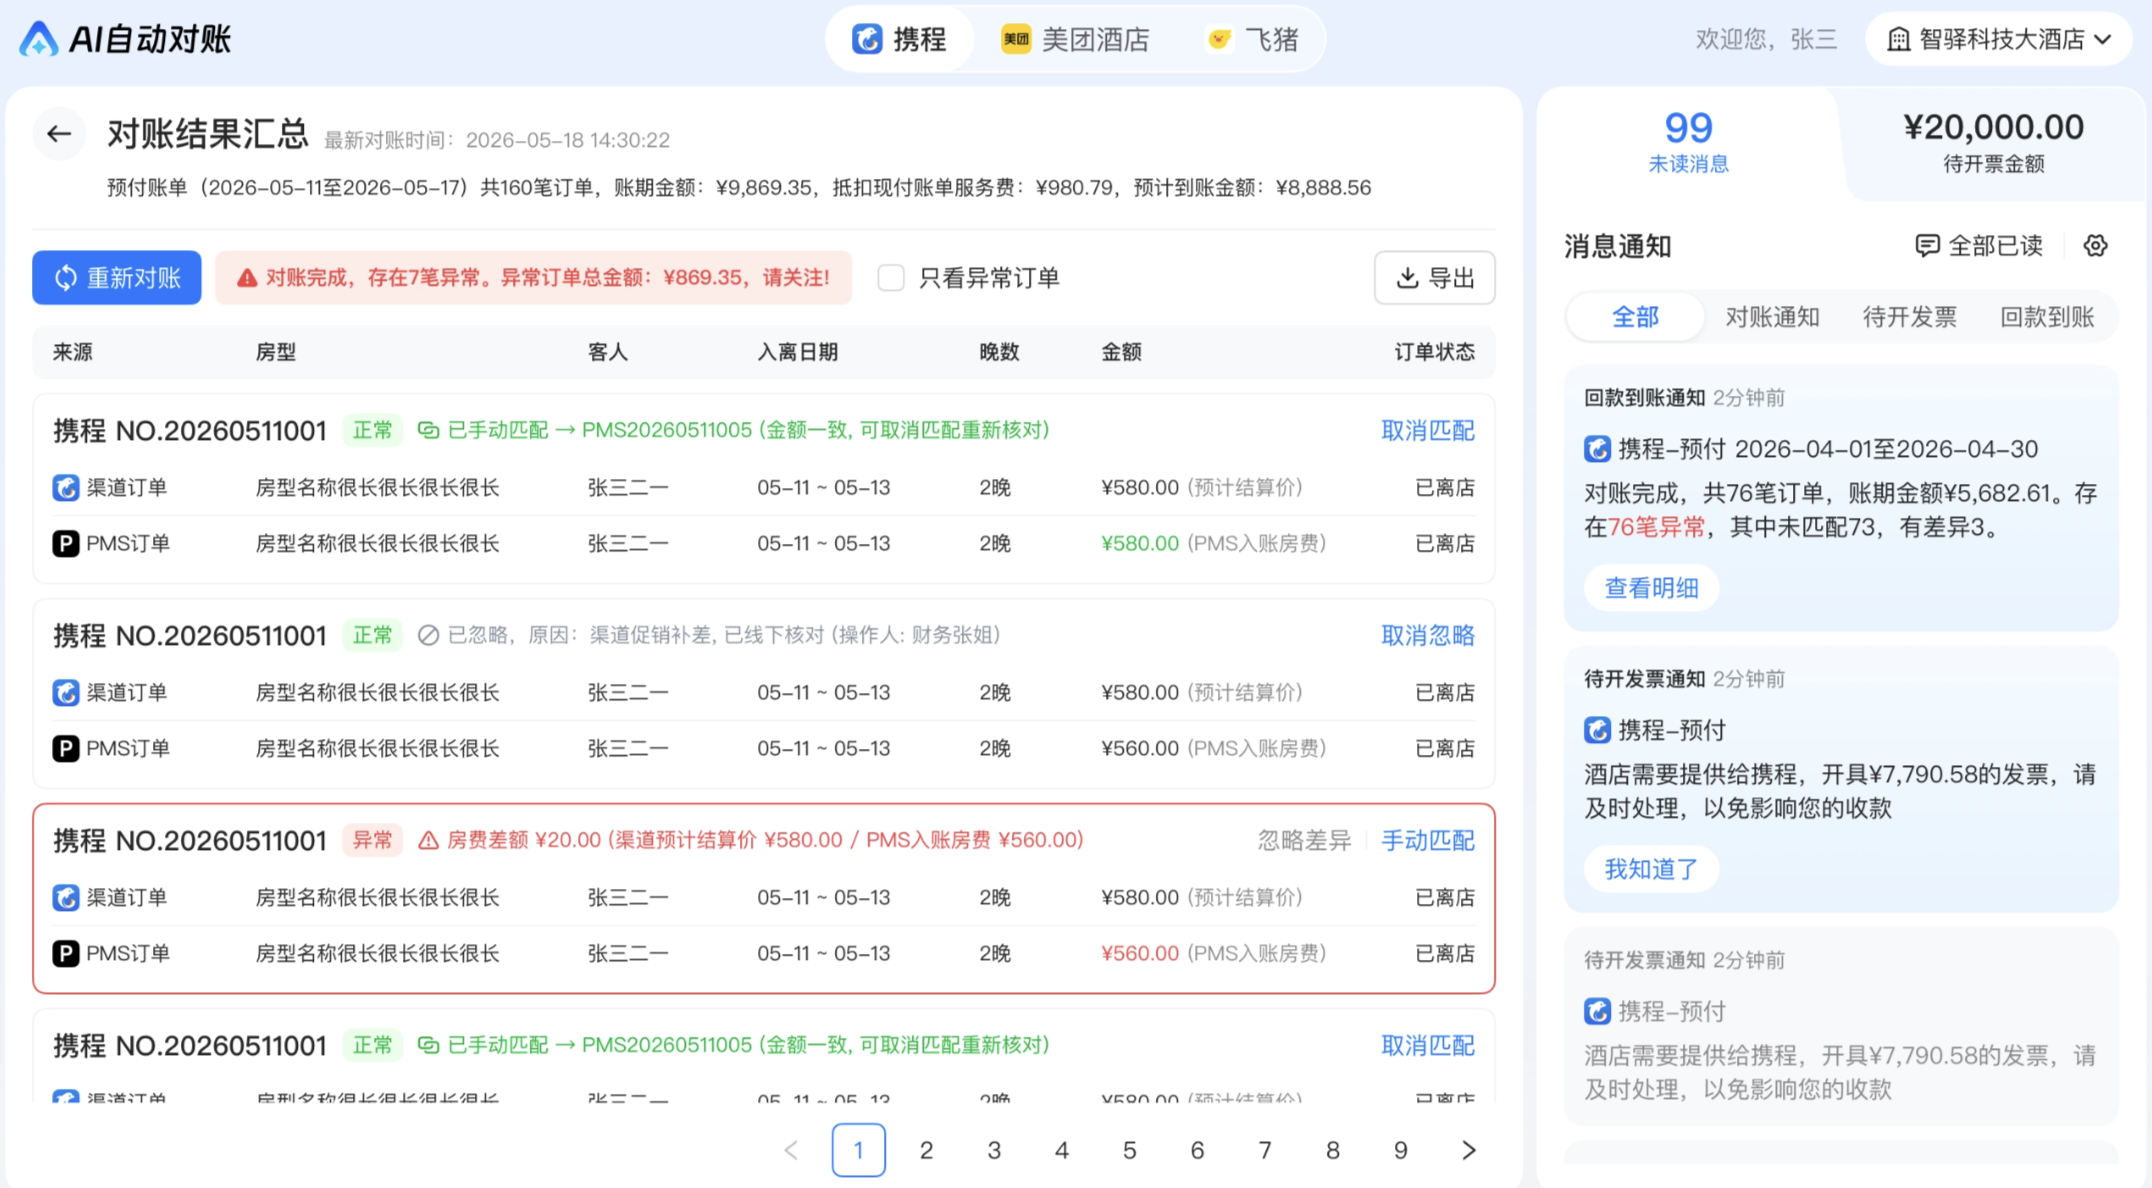Switch to 飞猪 tab
The height and width of the screenshot is (1188, 2152).
[x=1253, y=39]
